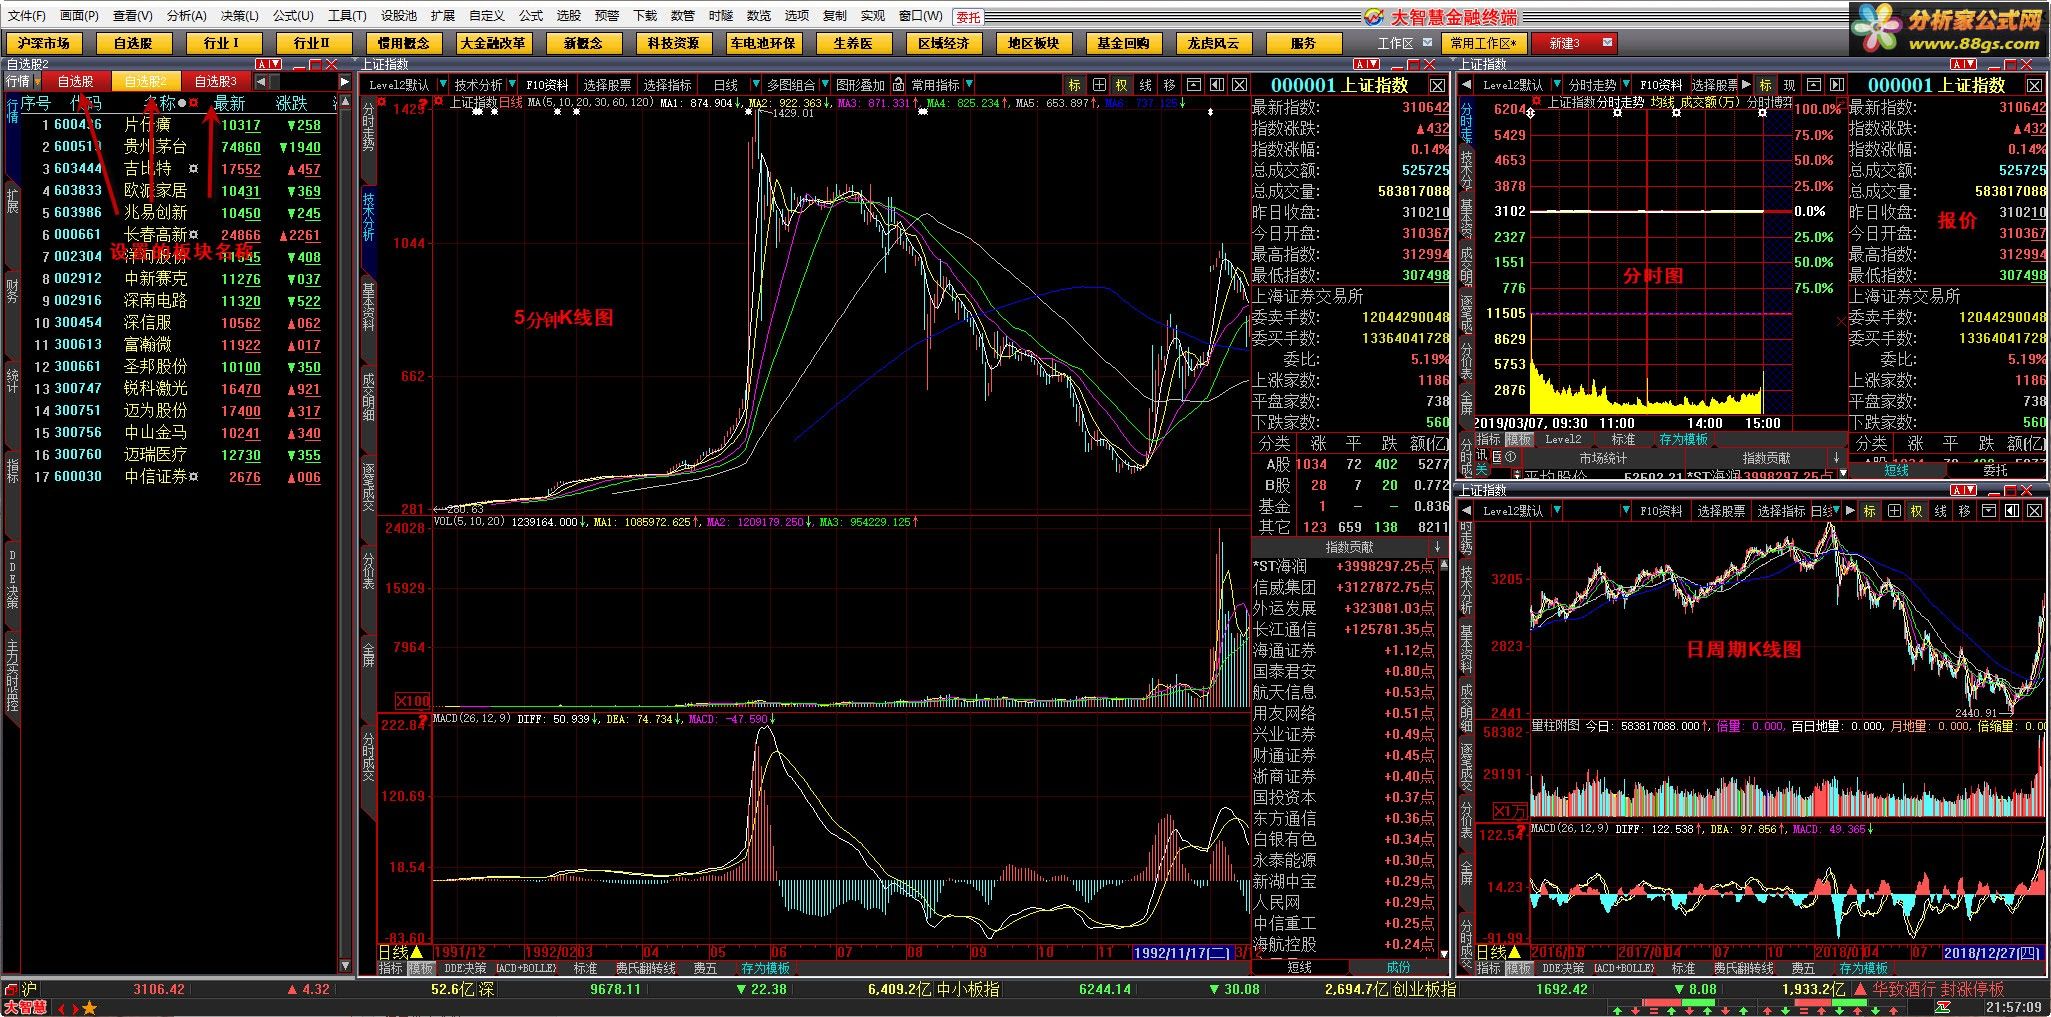Click F10资料 in the center chart toolbar
Viewport: 2051px width, 1017px height.
coord(547,85)
